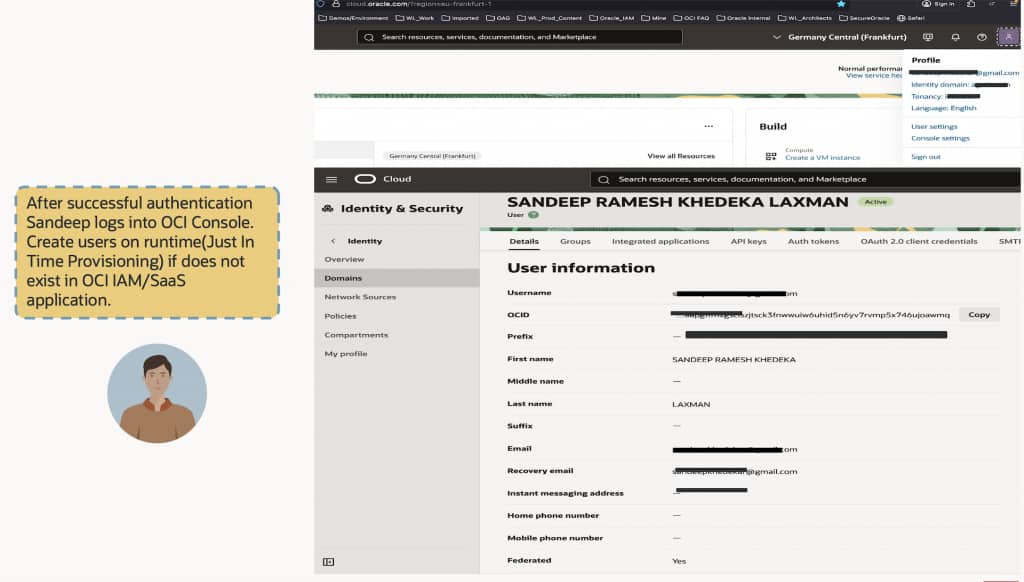Click Sign out in Profile menu
The image size is (1024, 582).
[x=925, y=157]
